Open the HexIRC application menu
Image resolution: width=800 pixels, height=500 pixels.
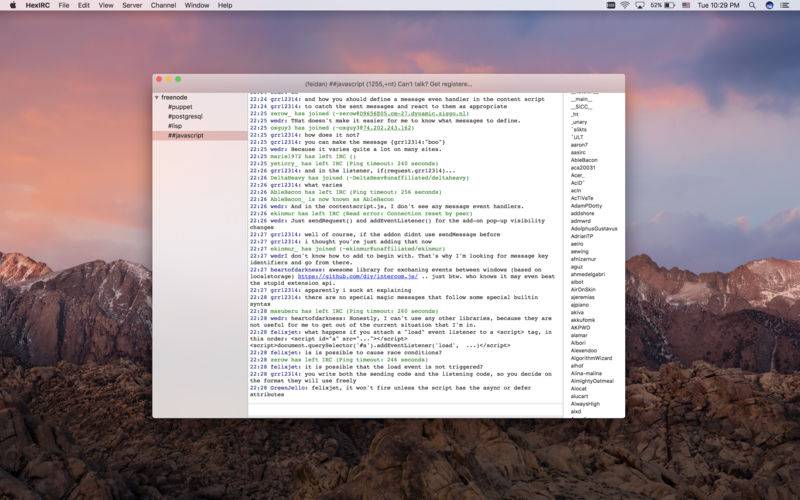click(x=38, y=5)
